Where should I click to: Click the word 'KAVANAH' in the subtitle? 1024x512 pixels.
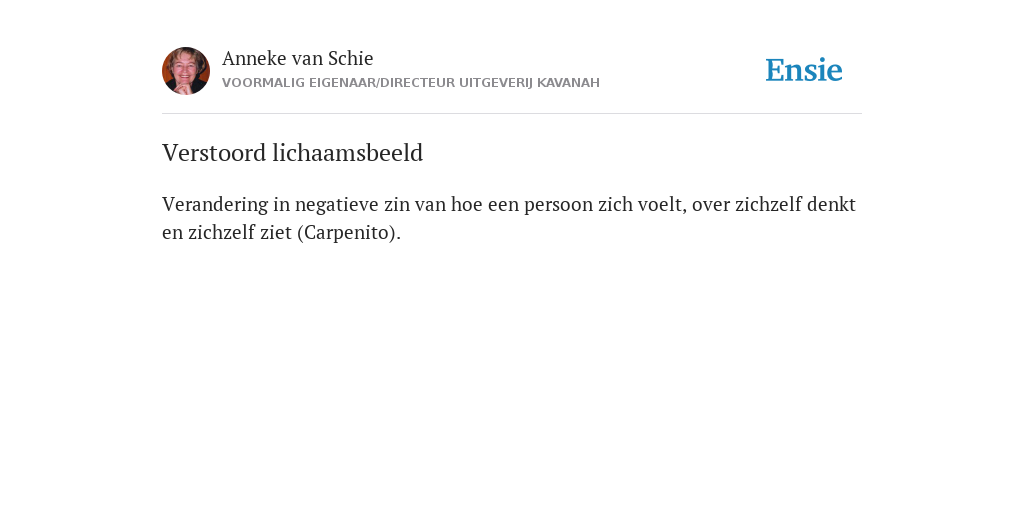coord(568,83)
